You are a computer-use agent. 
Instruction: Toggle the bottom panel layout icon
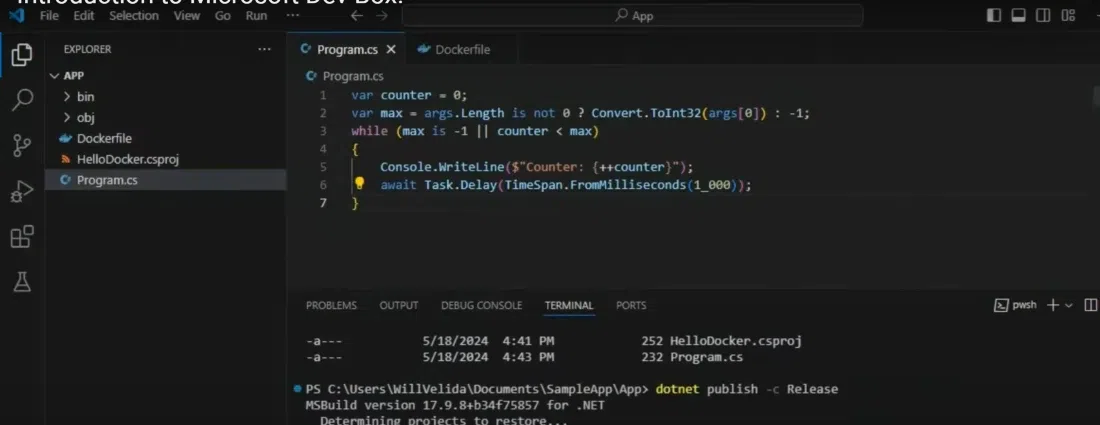coord(1018,15)
